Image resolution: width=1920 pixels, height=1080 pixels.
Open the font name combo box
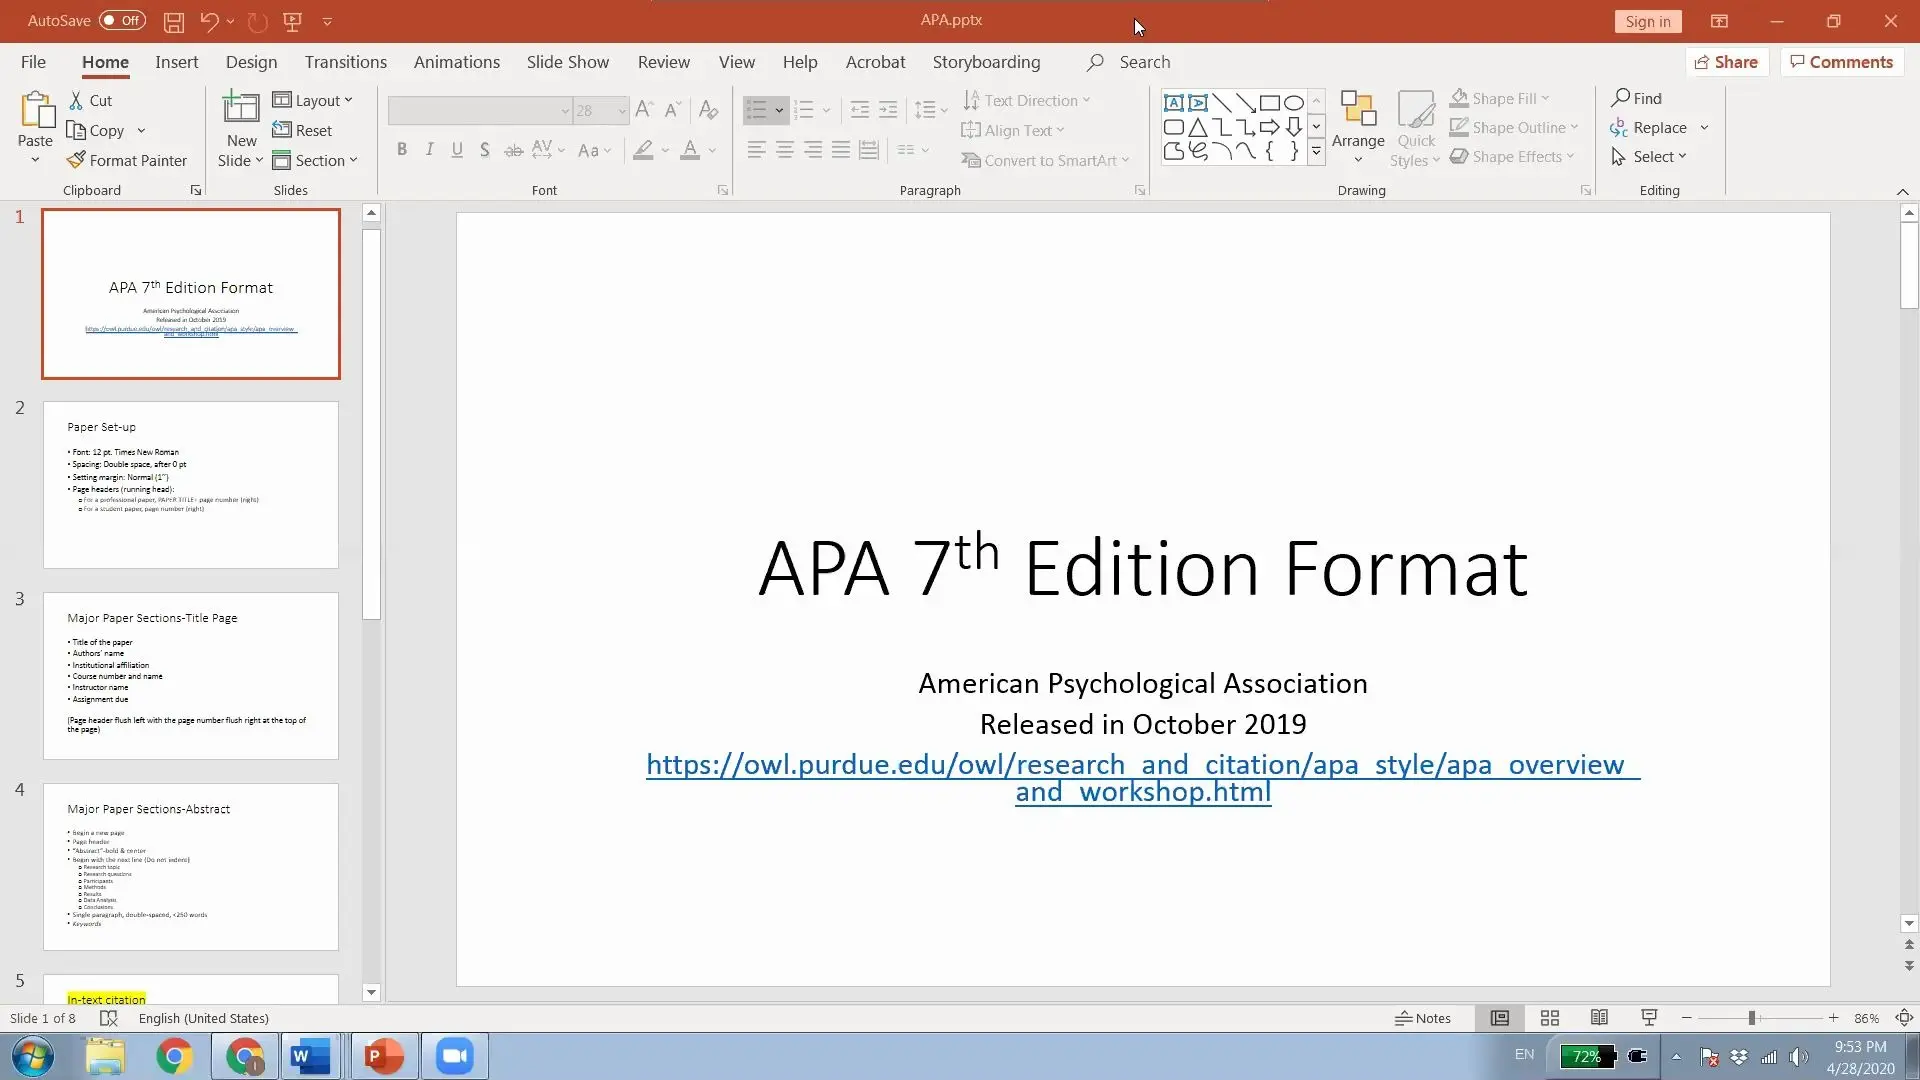480,110
